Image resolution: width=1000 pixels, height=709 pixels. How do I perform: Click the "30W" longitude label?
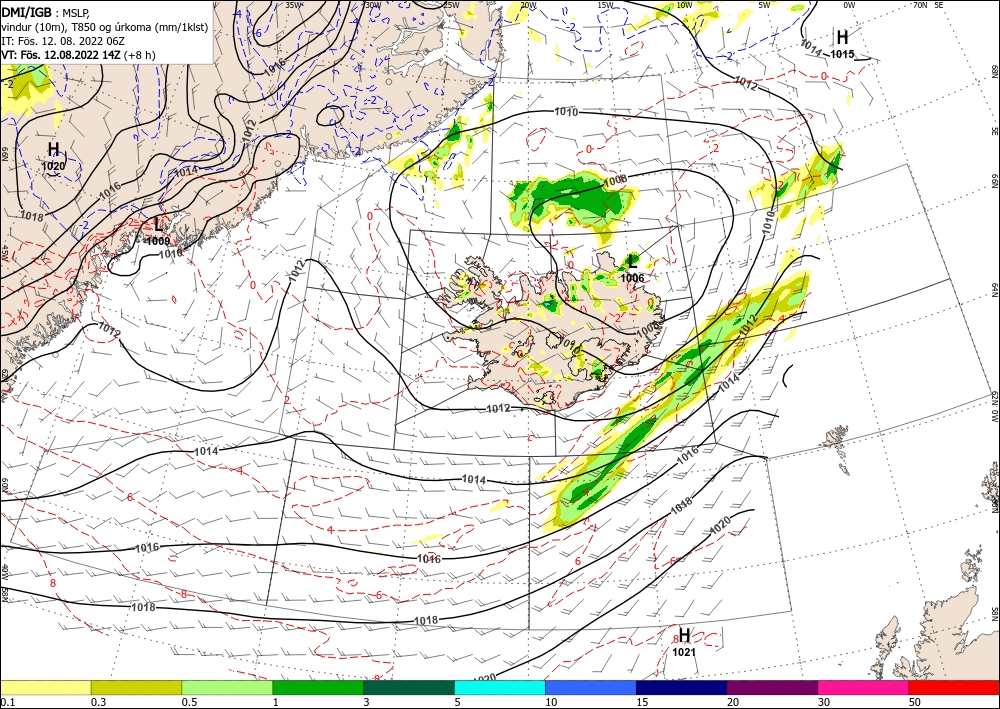pyautogui.click(x=373, y=4)
